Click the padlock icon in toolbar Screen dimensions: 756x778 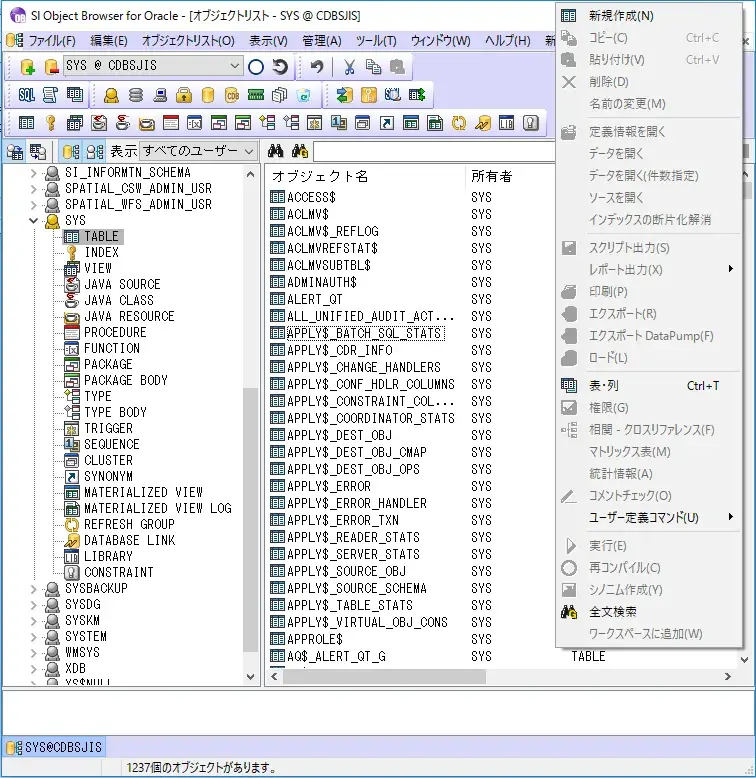[184, 95]
